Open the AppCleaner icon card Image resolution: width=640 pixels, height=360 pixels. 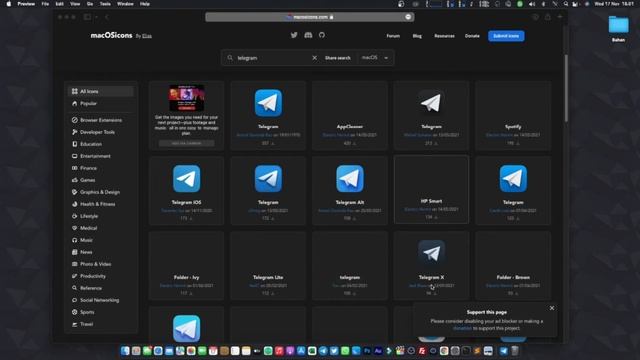coord(350,116)
